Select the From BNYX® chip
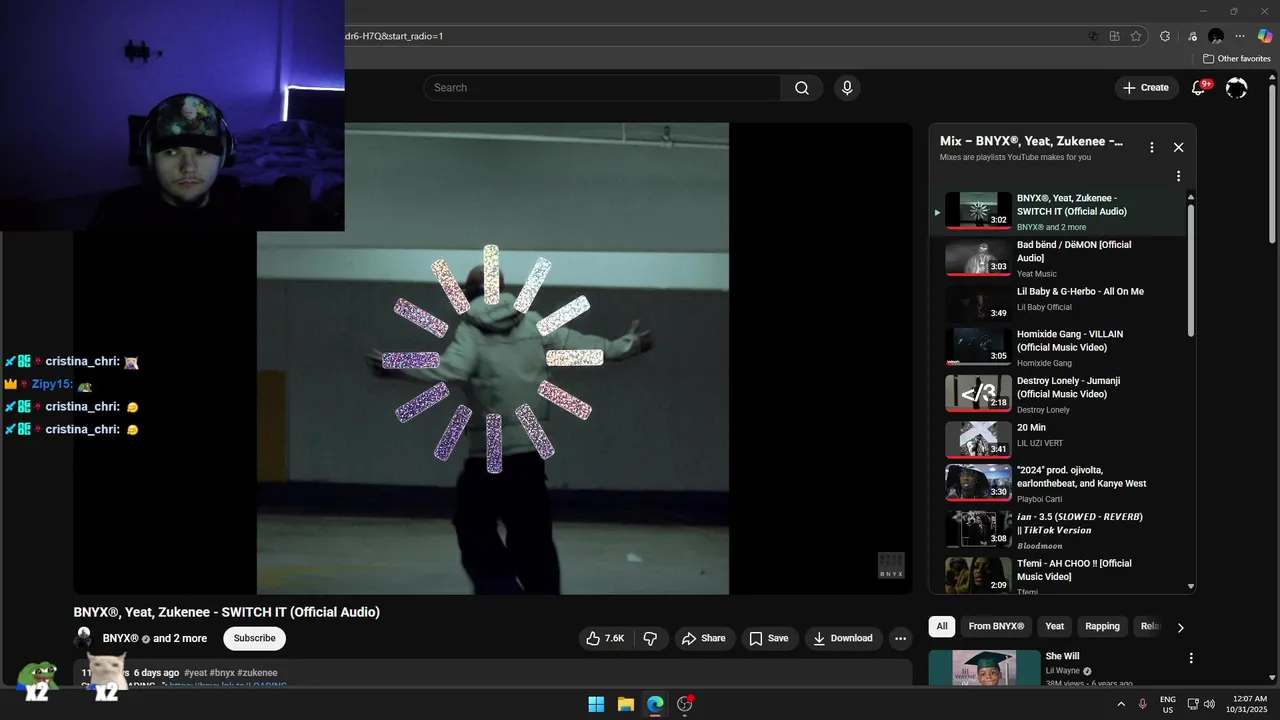This screenshot has width=1280, height=720. click(x=996, y=626)
